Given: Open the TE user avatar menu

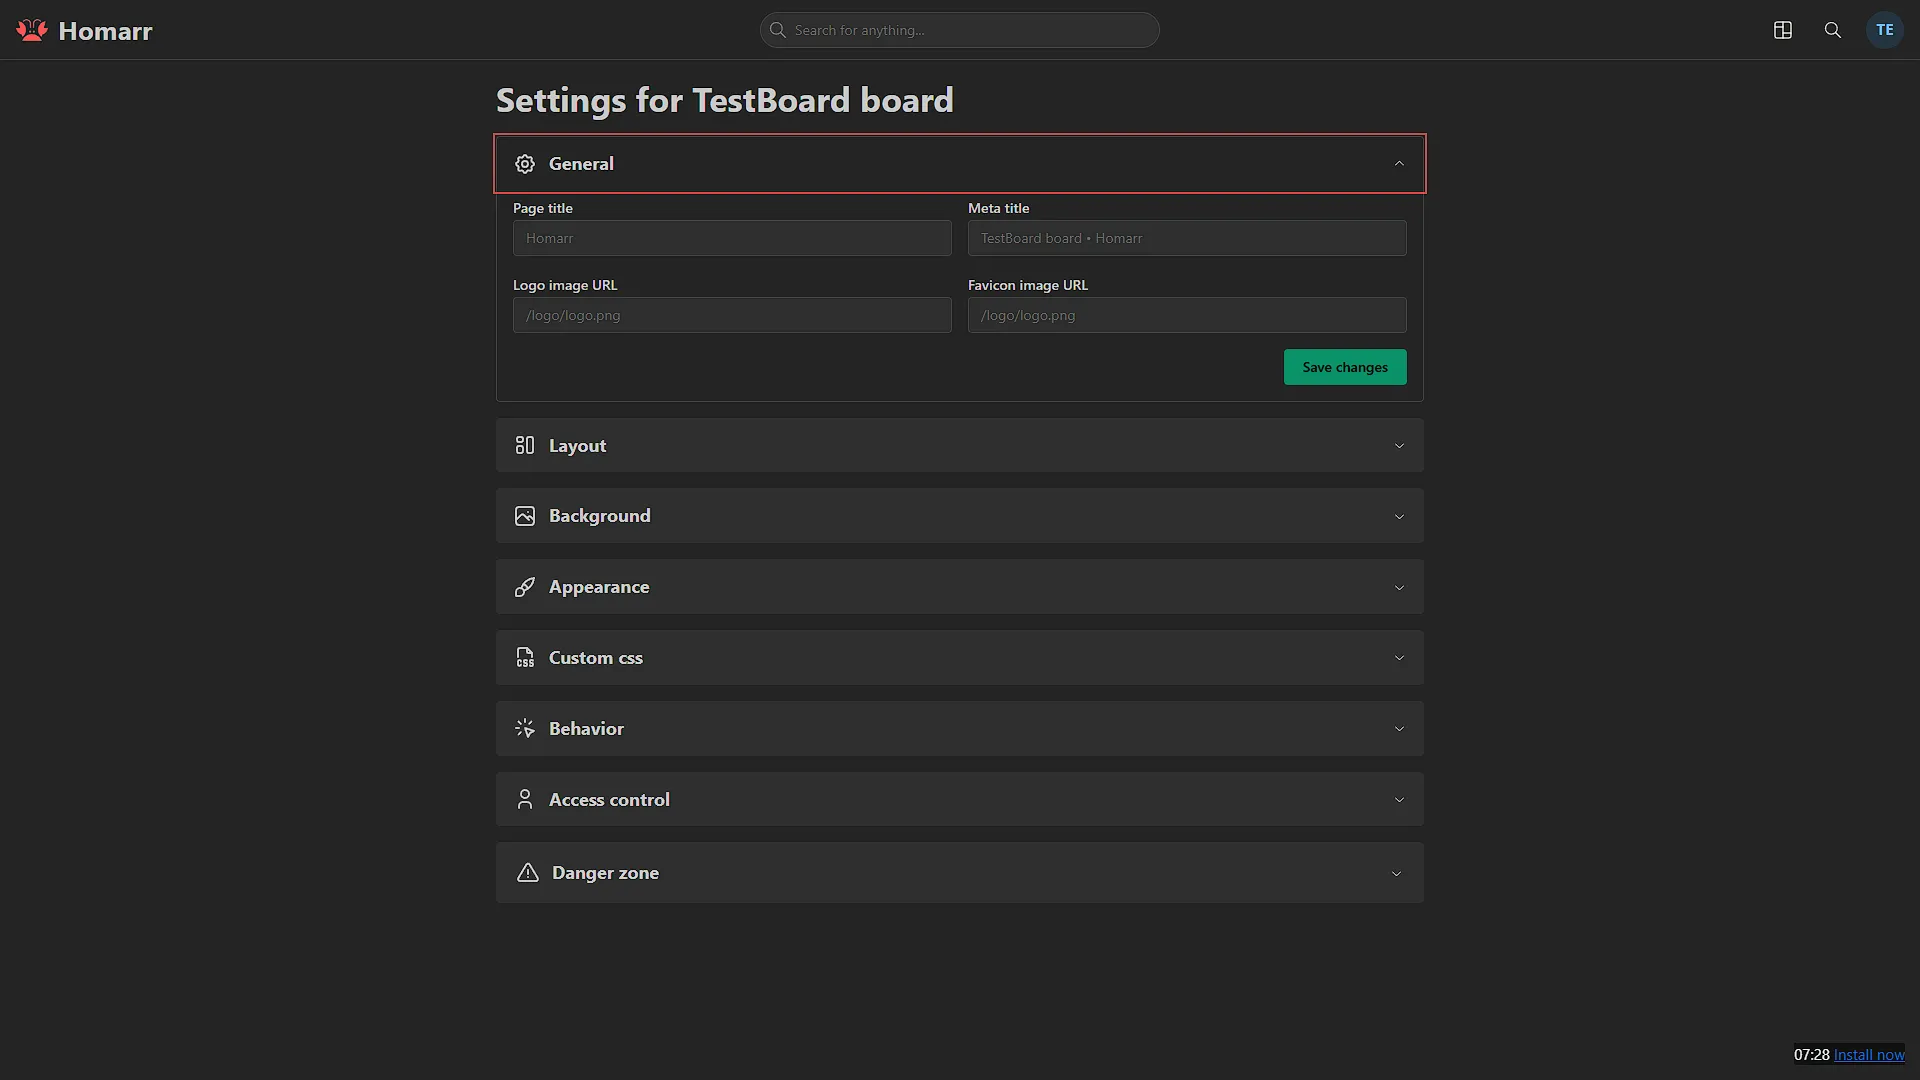Looking at the screenshot, I should click(x=1885, y=30).
